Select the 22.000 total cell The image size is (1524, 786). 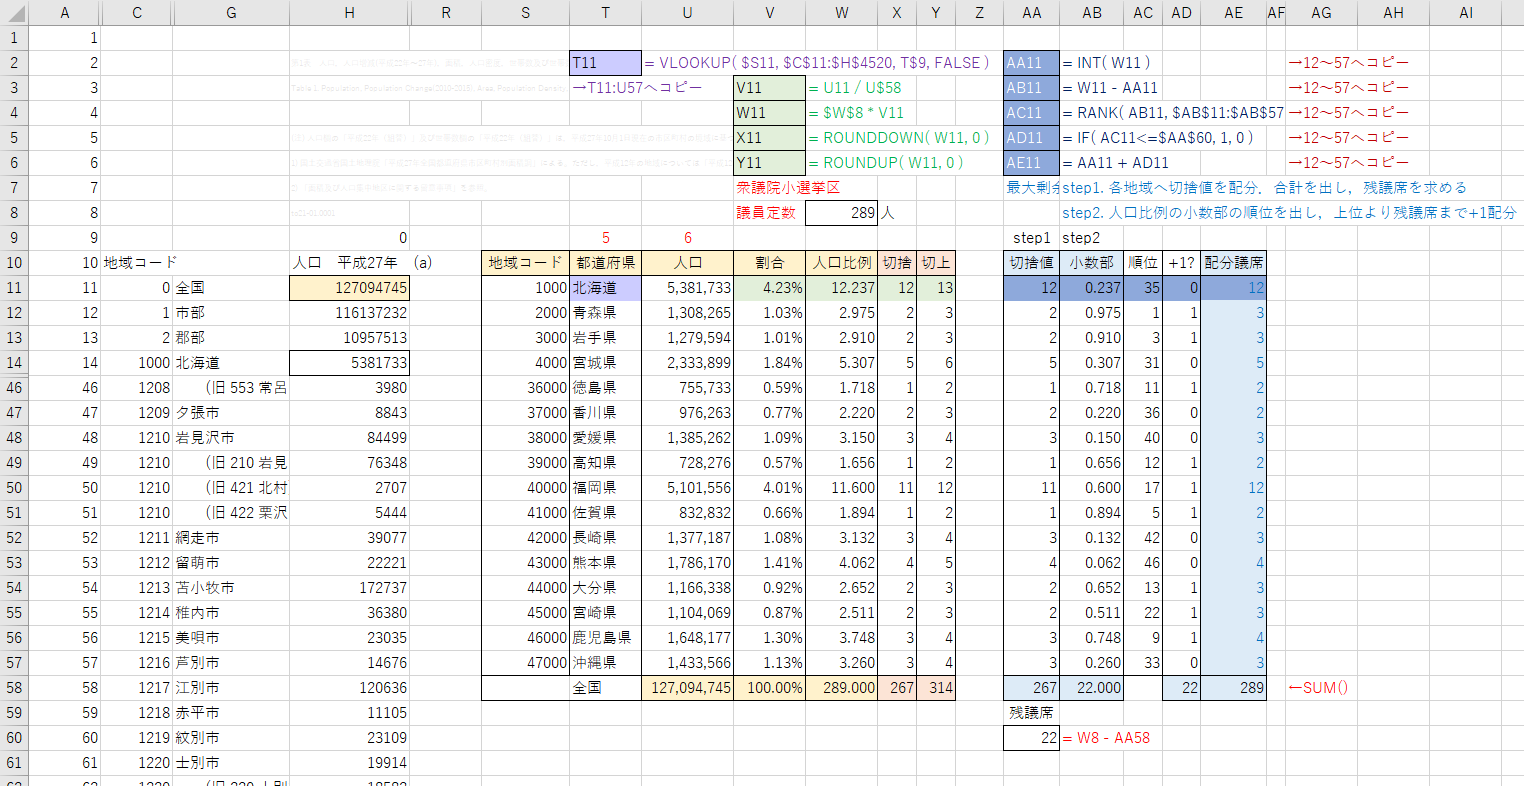[1092, 688]
